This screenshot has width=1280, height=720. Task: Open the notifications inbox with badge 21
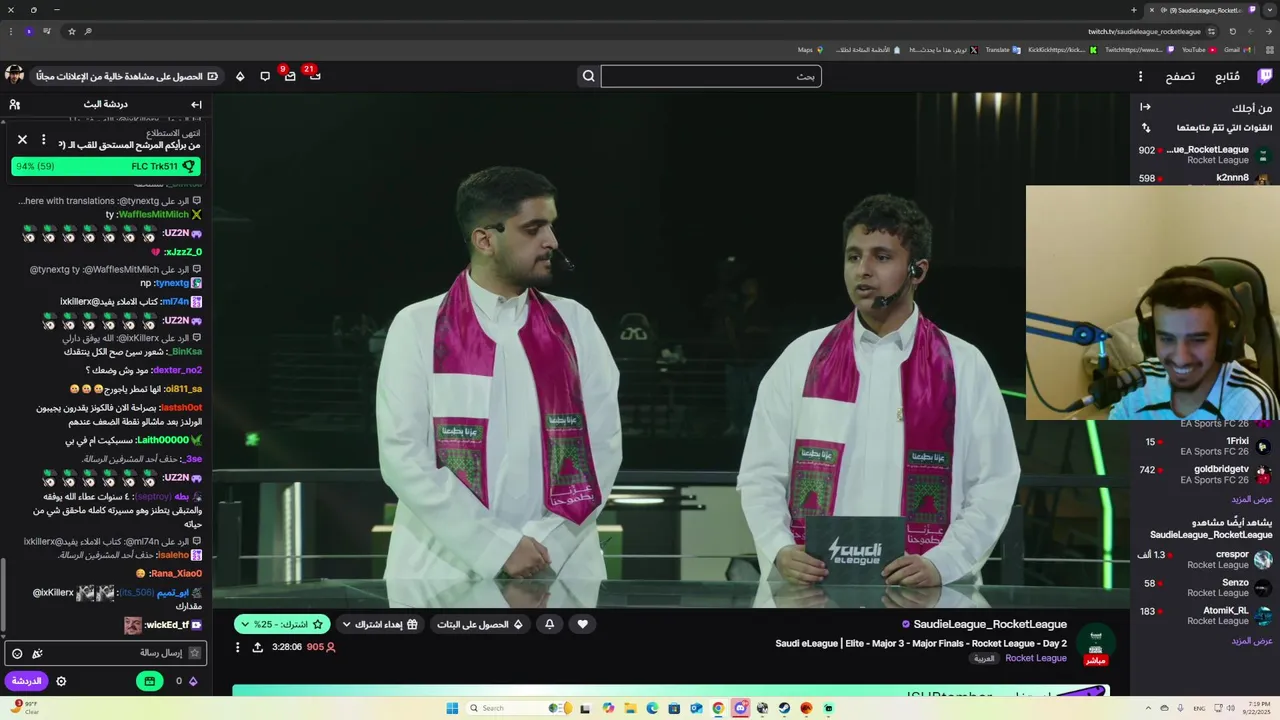pos(314,76)
